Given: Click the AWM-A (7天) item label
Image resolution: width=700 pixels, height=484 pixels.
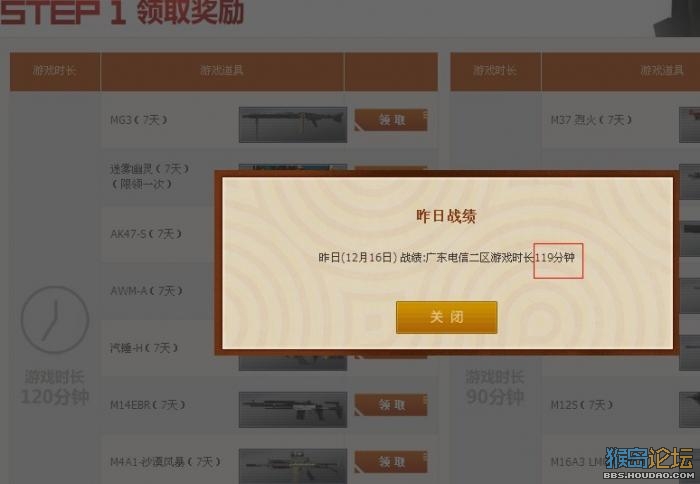Looking at the screenshot, I should (x=146, y=291).
